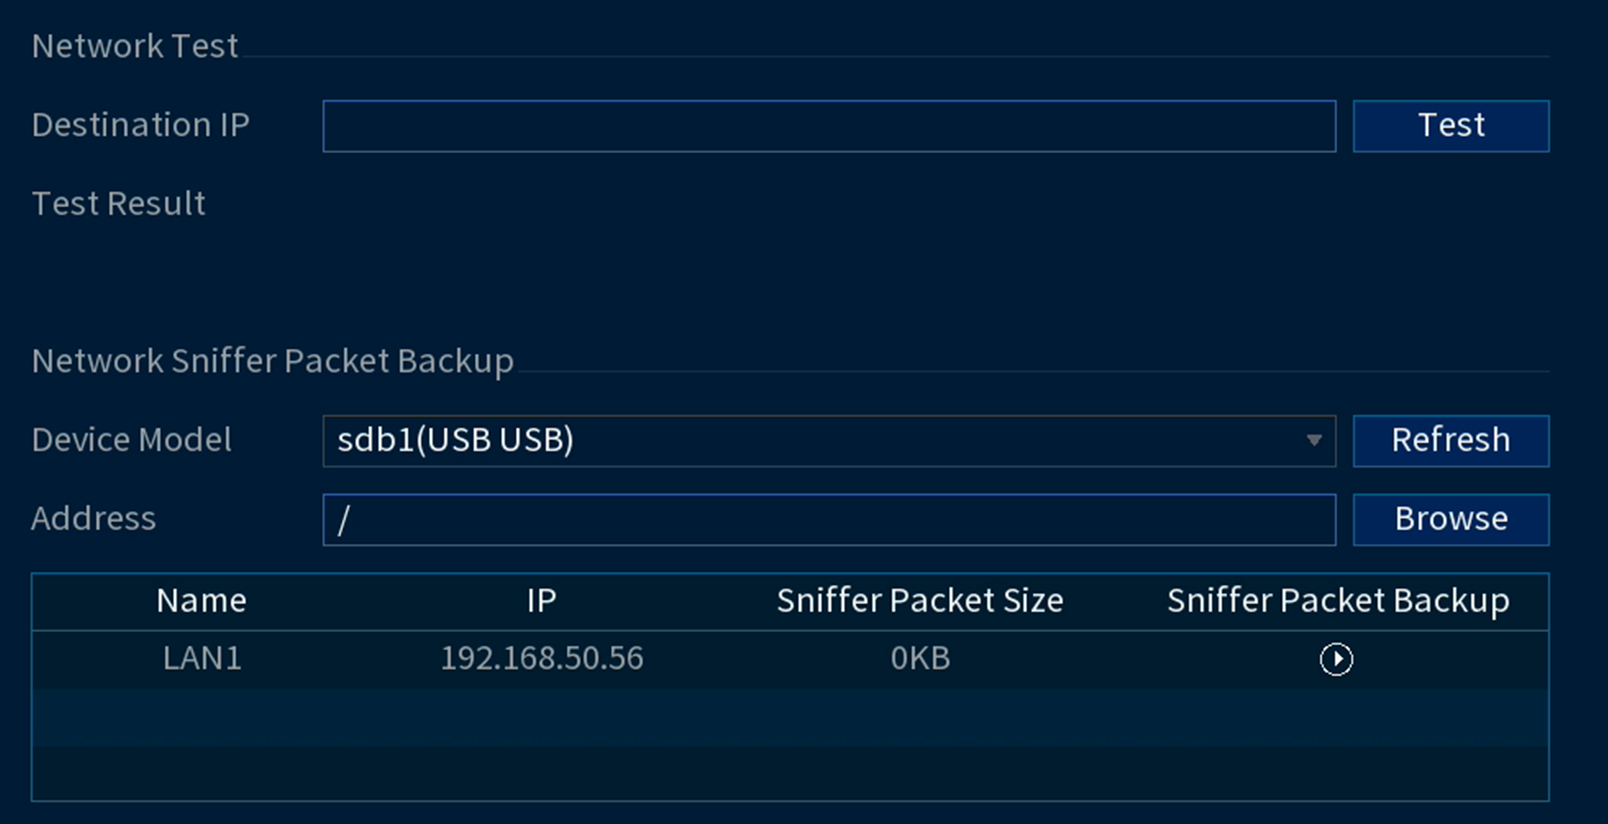
Task: Select the sdb1(USB USB) combo box
Action: point(829,441)
